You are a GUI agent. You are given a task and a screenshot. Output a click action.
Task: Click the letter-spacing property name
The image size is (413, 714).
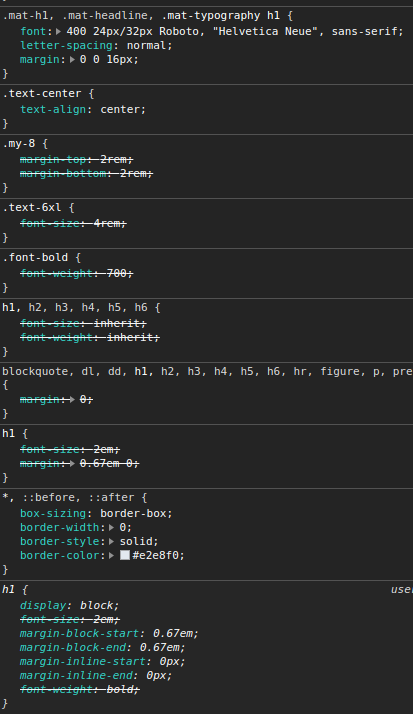pos(66,46)
